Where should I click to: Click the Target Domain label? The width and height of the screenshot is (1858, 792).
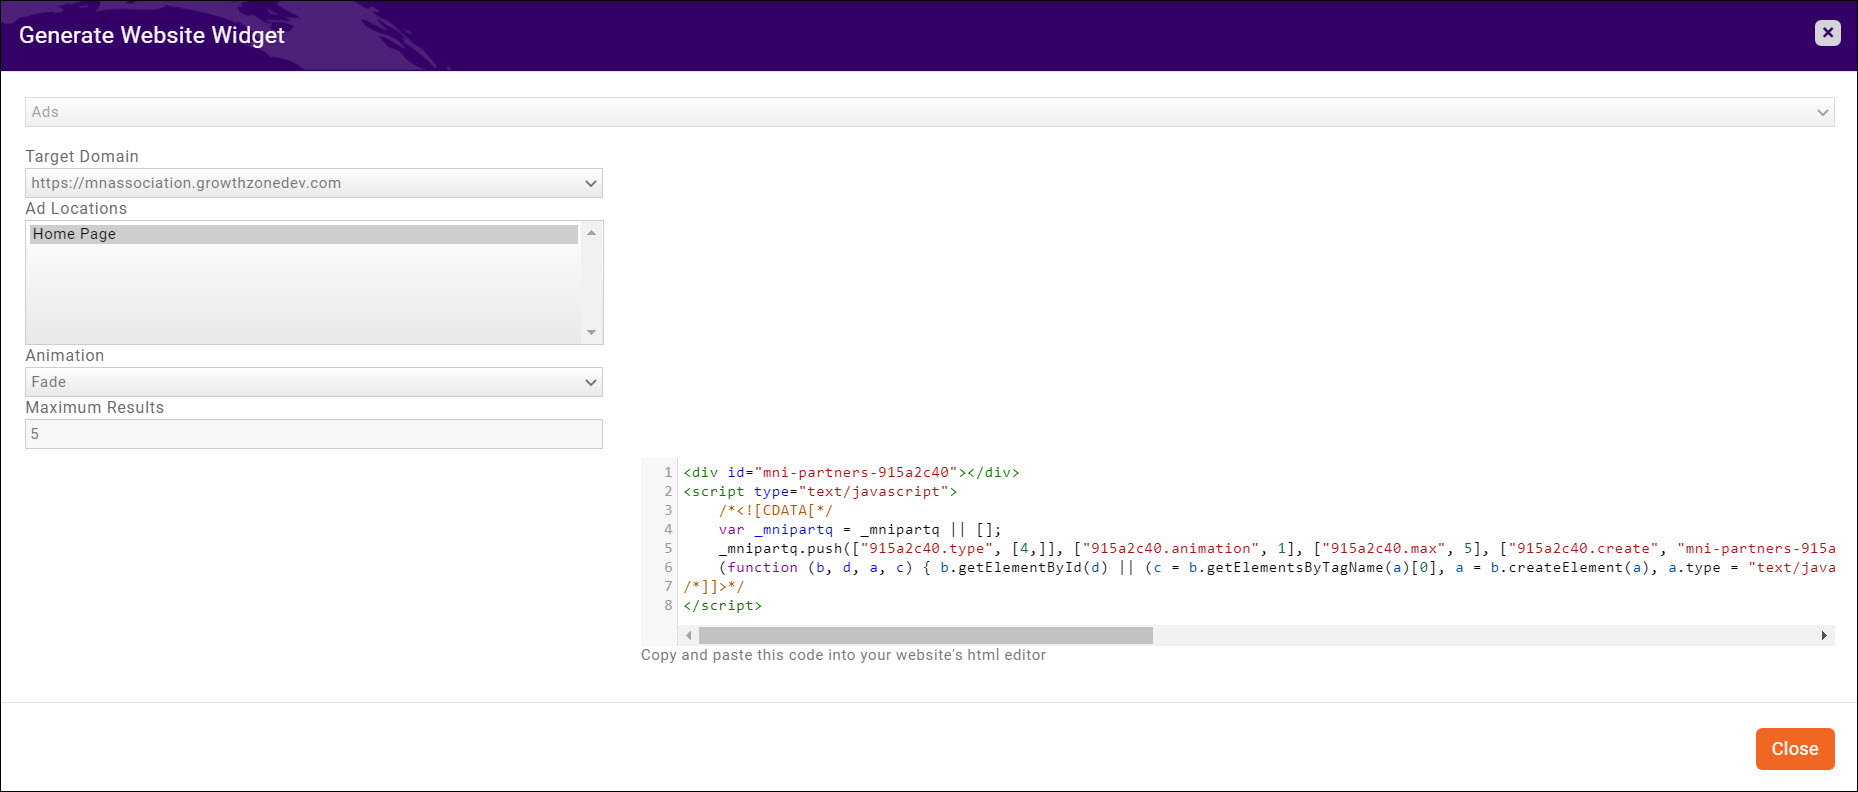click(x=82, y=156)
